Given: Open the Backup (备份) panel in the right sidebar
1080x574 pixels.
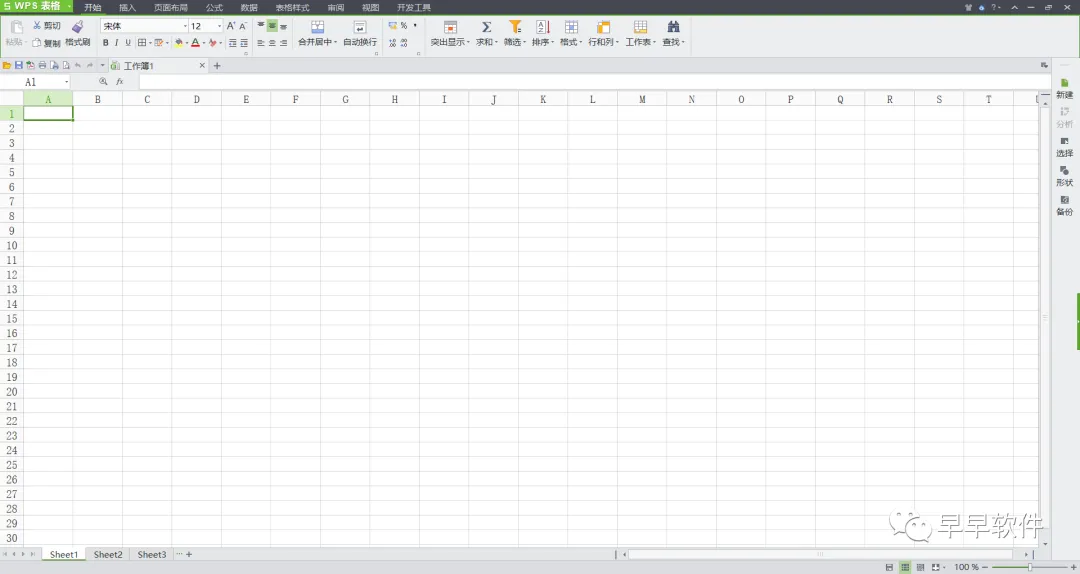Looking at the screenshot, I should click(1064, 205).
